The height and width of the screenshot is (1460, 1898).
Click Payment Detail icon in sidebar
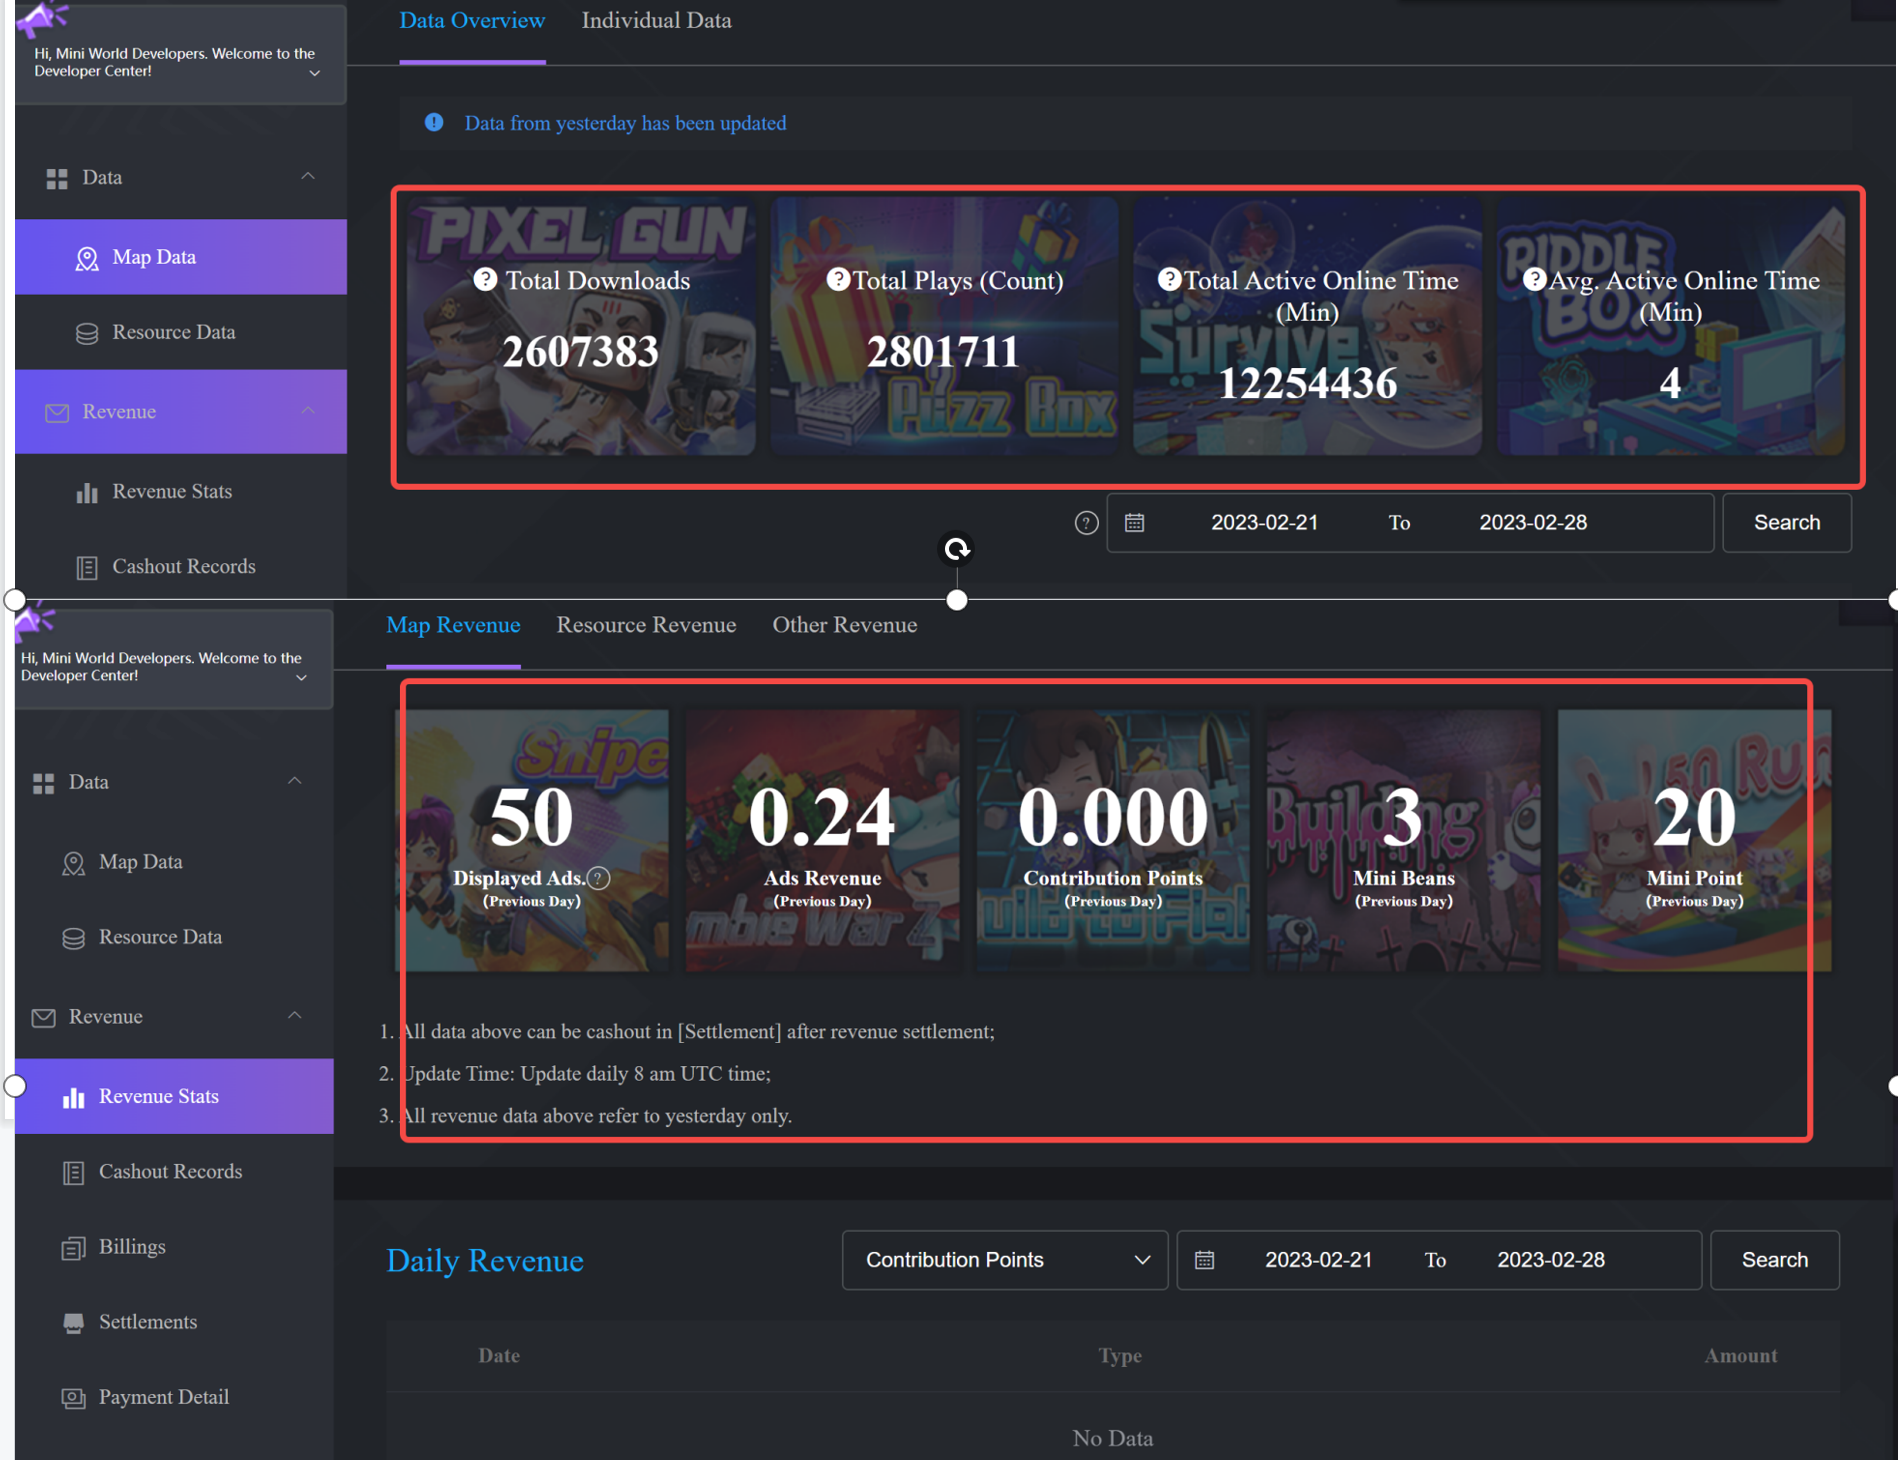[73, 1398]
